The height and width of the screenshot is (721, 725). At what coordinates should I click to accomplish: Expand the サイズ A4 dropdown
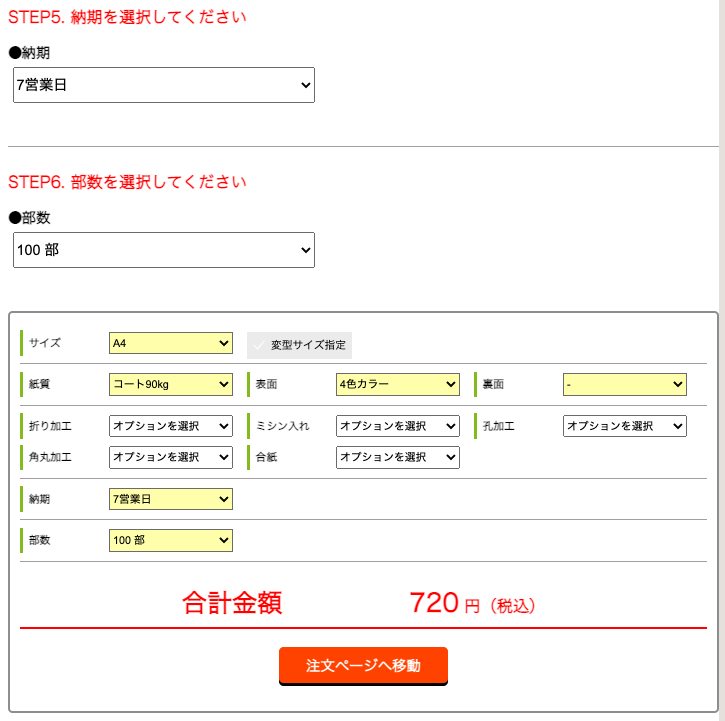pyautogui.click(x=171, y=343)
